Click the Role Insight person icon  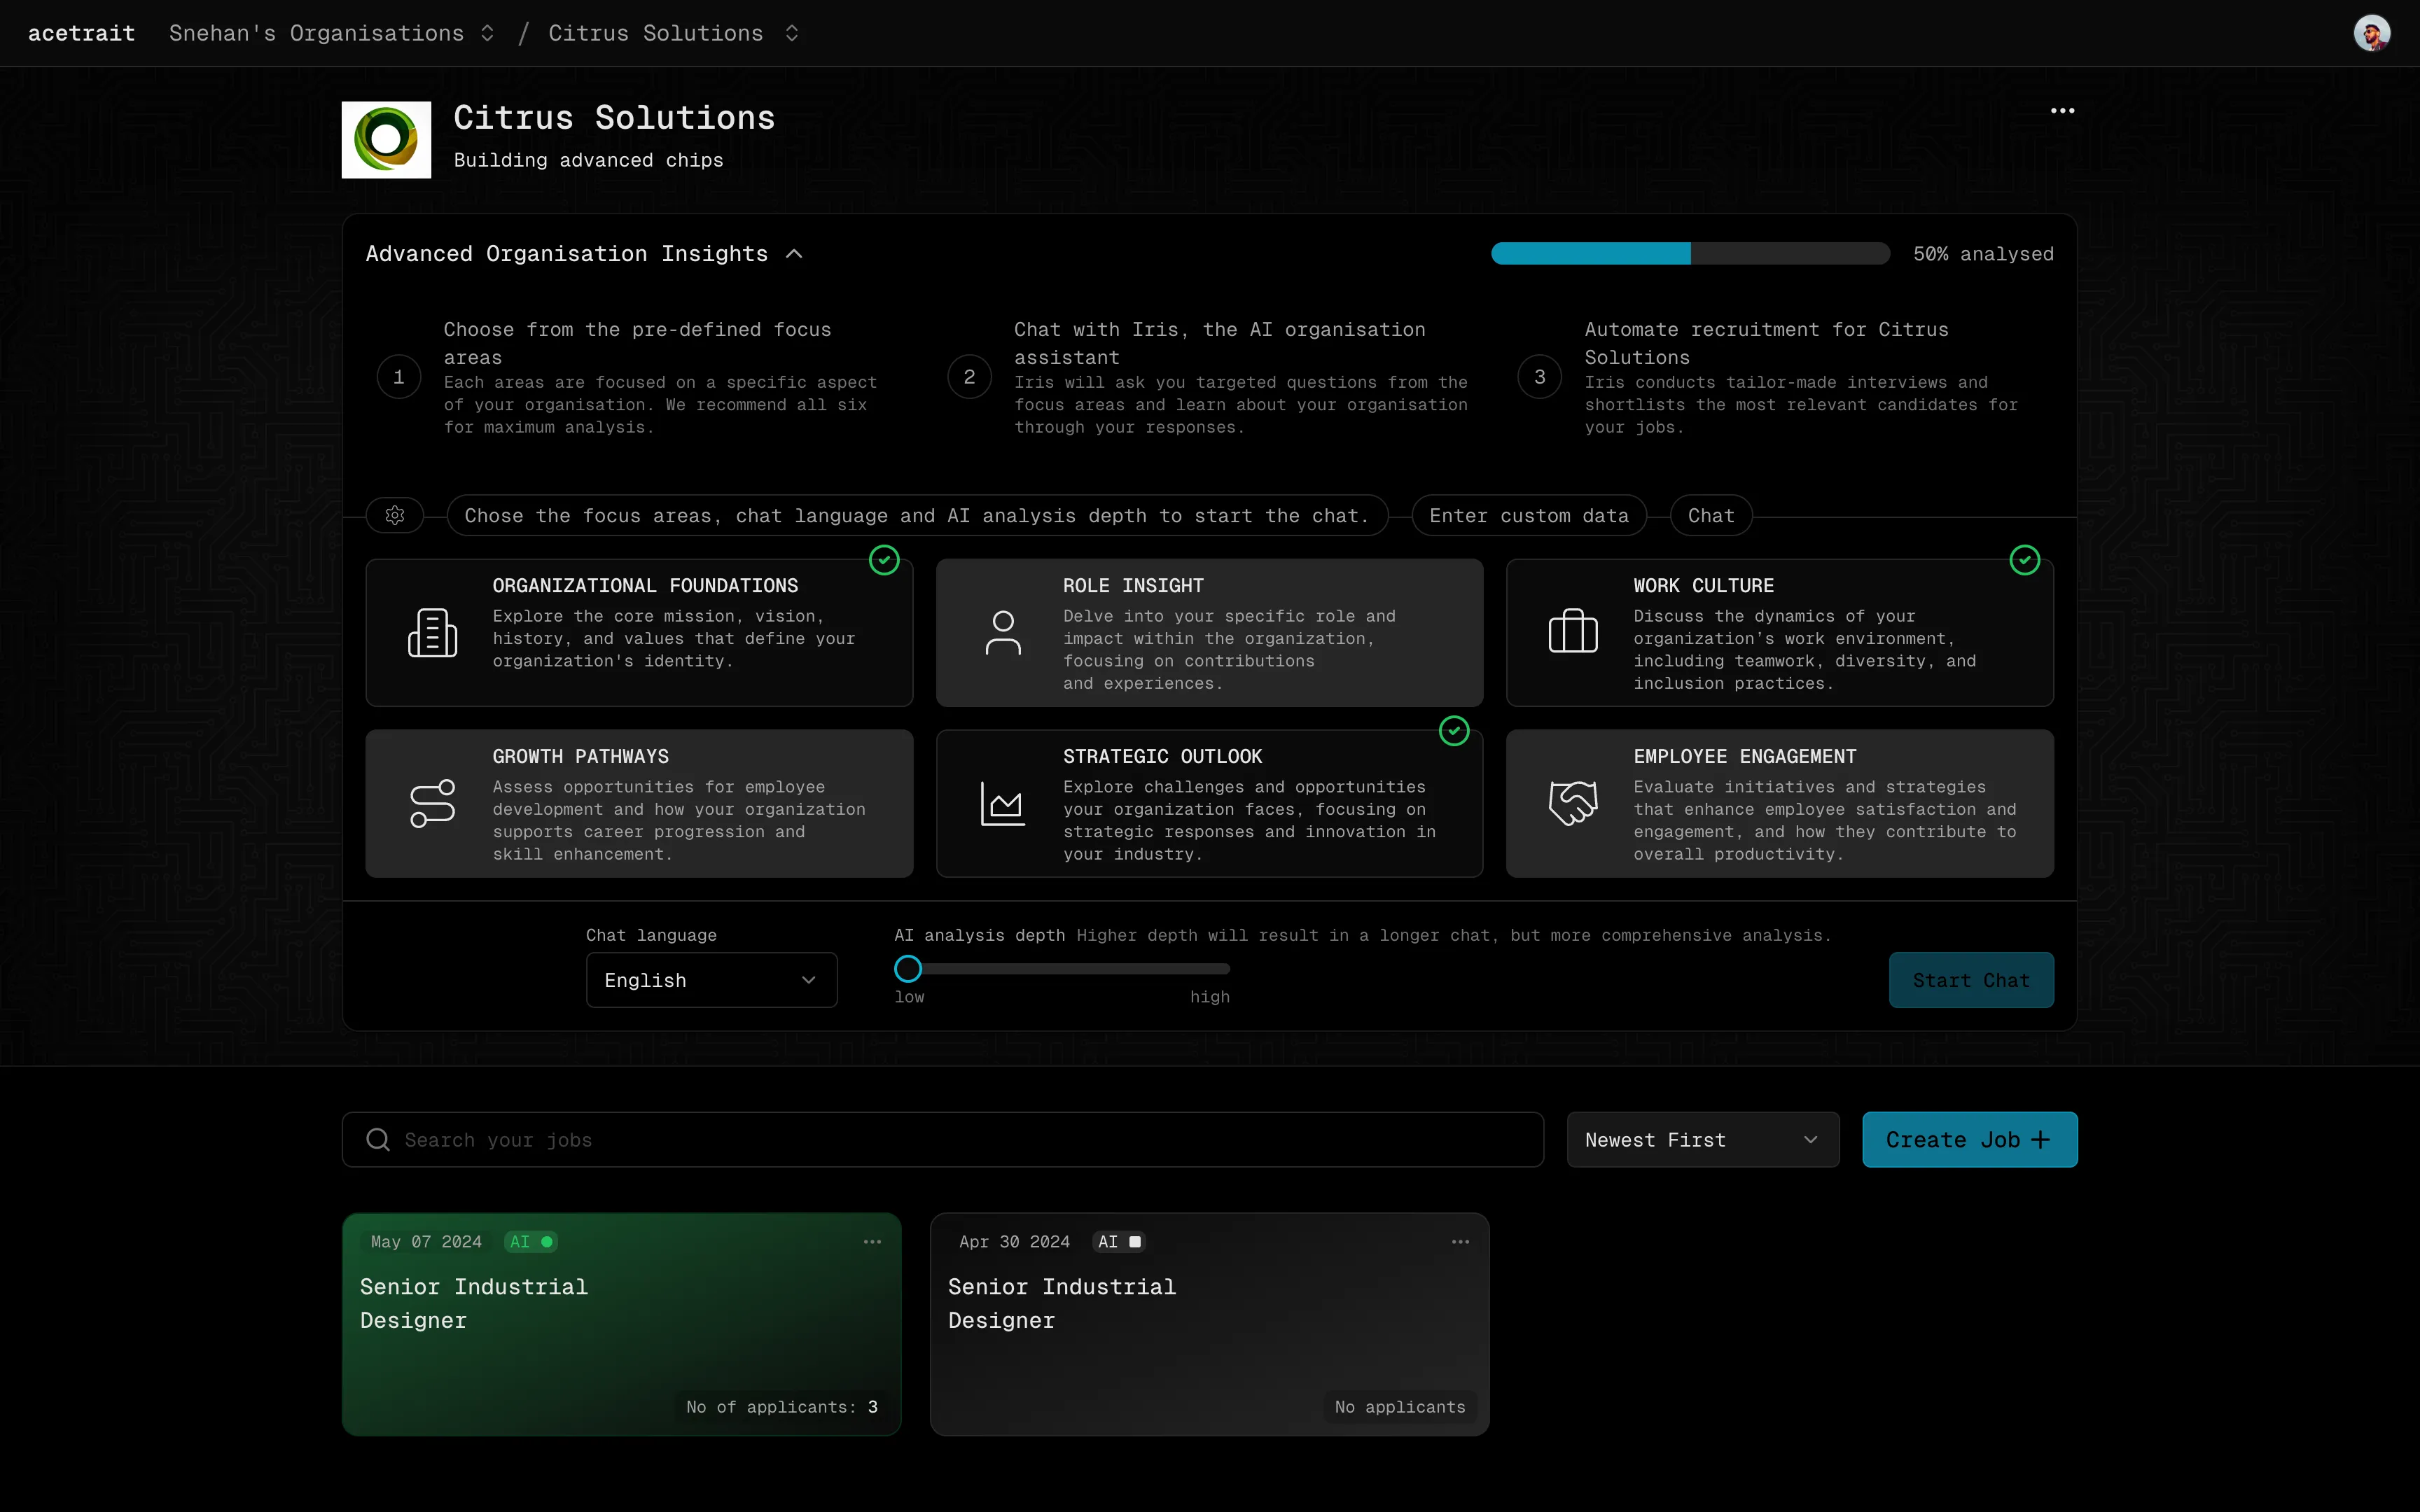1002,631
